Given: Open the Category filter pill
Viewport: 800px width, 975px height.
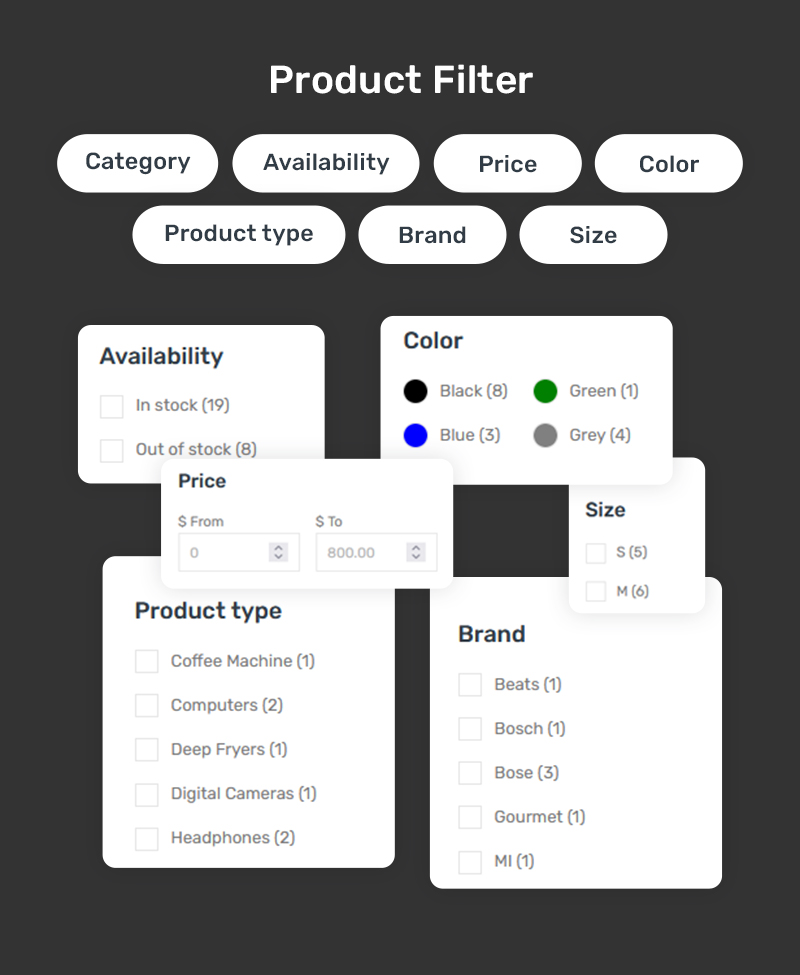Looking at the screenshot, I should (137, 163).
